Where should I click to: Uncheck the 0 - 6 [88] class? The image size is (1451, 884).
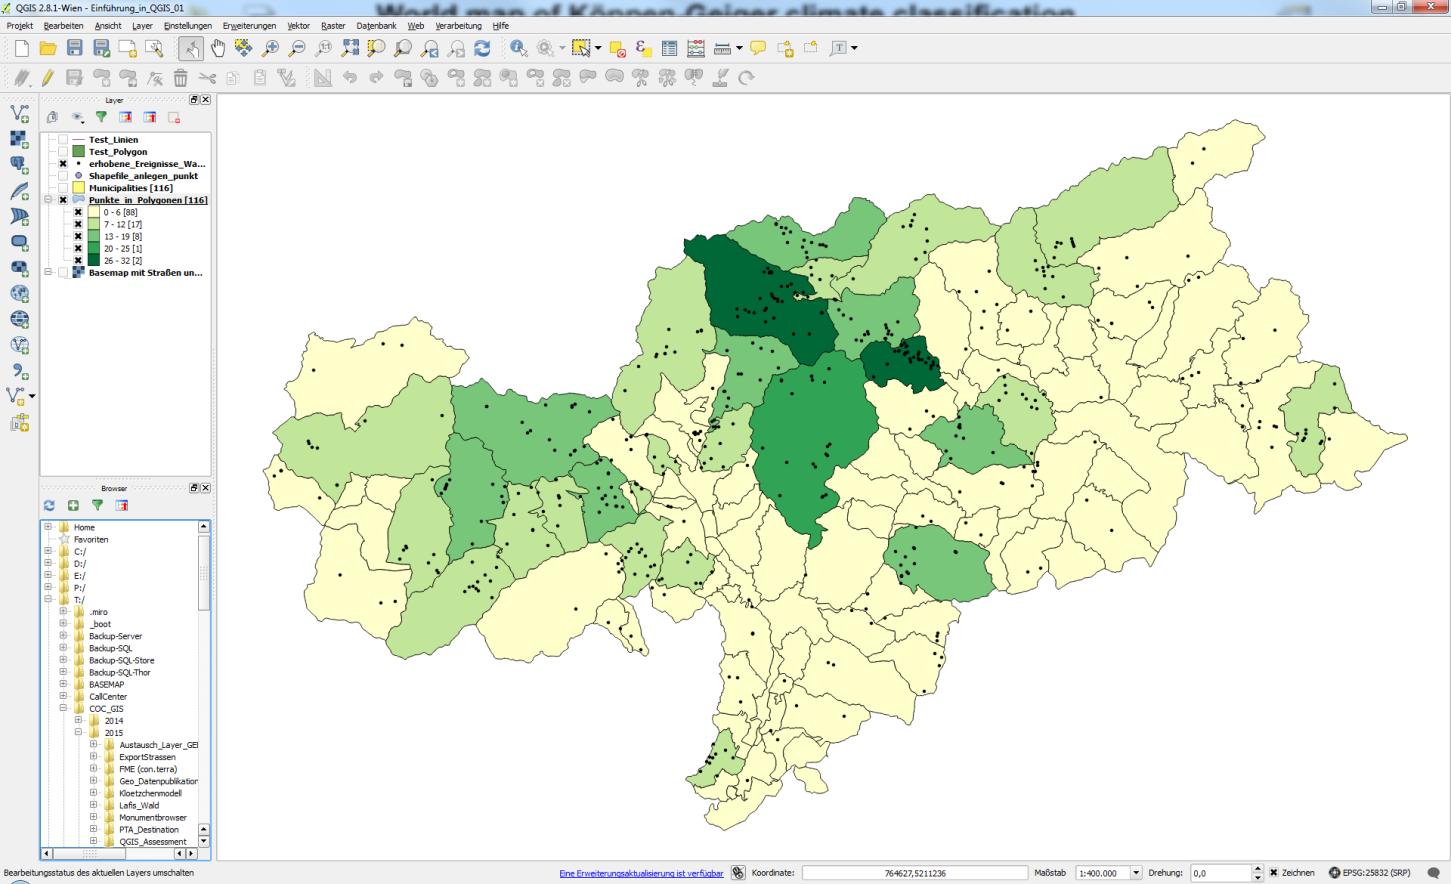click(x=78, y=212)
